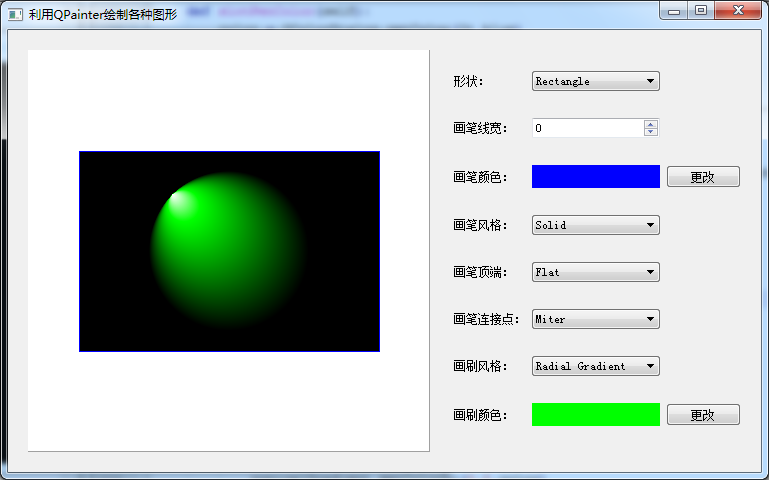Click the blue 画笔颜色 color swatch
769x480 pixels.
(x=595, y=177)
